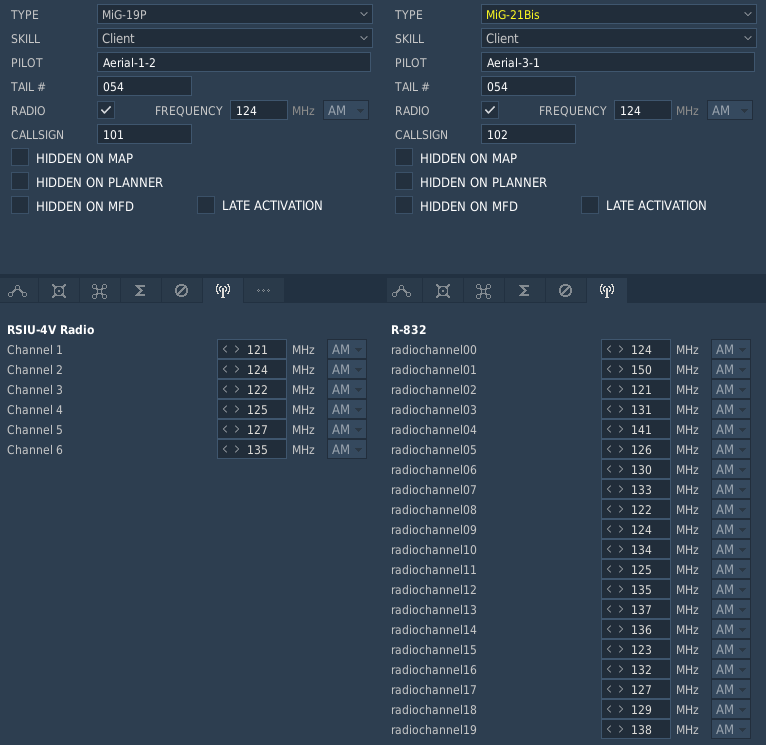The image size is (766, 745).
Task: Open SKILL dropdown for MiG-19P unit
Action: [234, 38]
